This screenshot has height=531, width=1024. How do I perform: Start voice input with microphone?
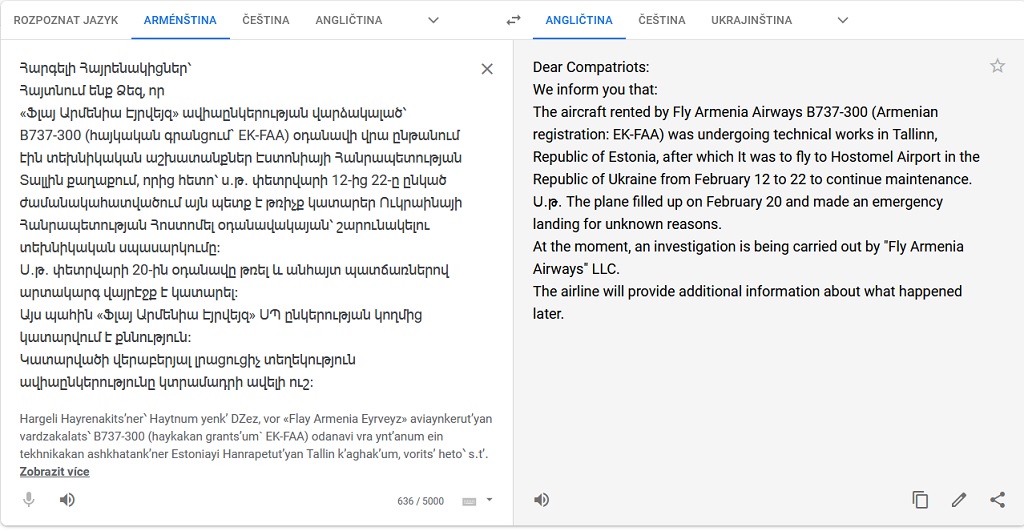[x=29, y=500]
